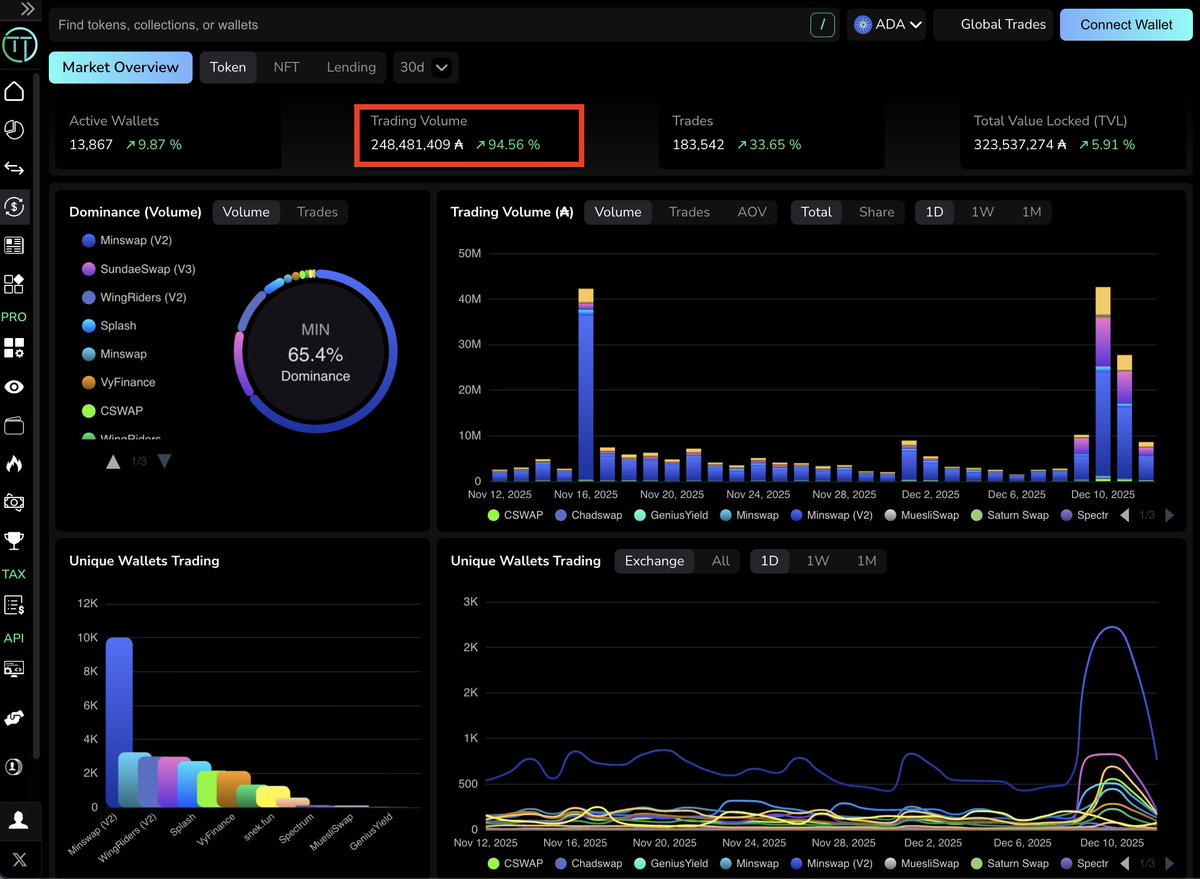Select 1M interval in Unique Wallets chart
The height and width of the screenshot is (879, 1200).
click(x=866, y=561)
